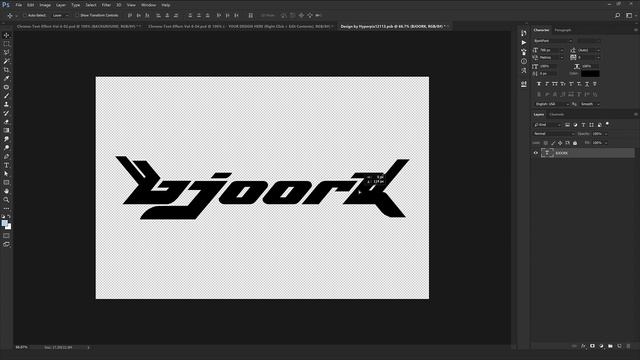
Task: Open the English: USA language dropdown
Action: 552,104
